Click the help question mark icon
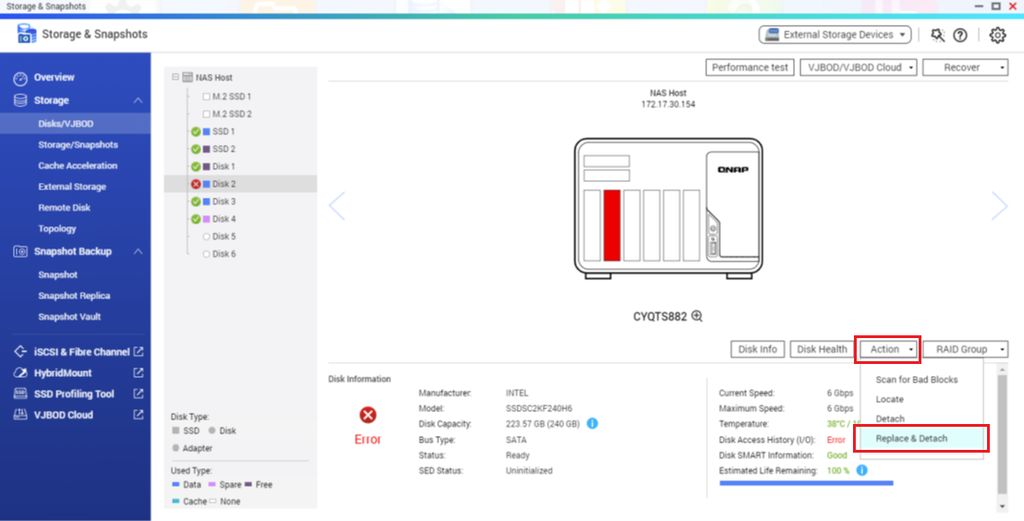 960,35
